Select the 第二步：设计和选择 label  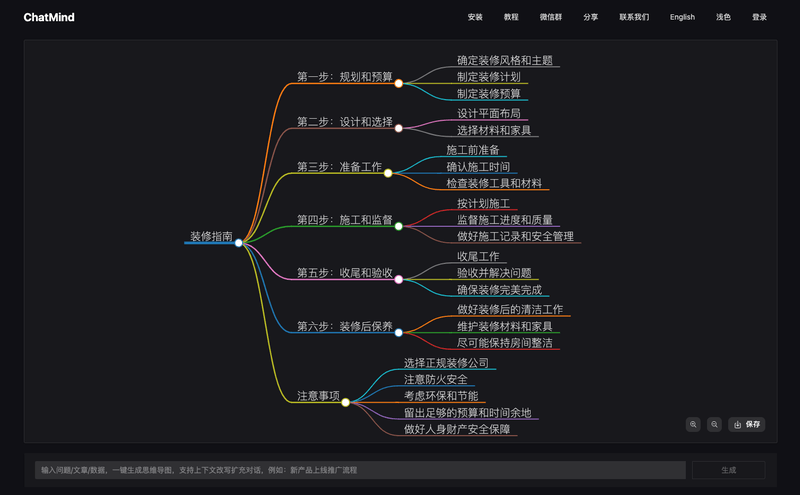pos(345,121)
